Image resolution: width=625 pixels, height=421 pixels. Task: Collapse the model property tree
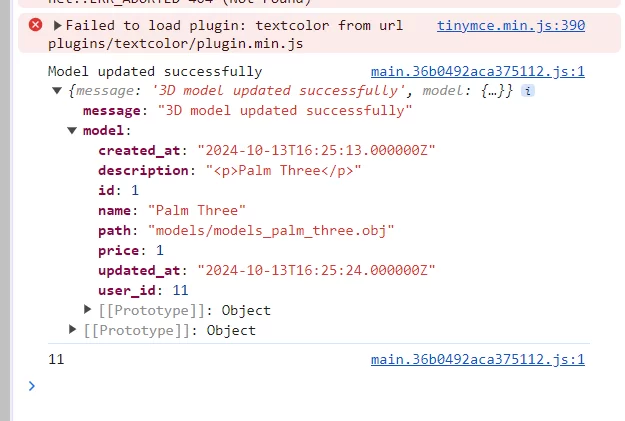[72, 131]
